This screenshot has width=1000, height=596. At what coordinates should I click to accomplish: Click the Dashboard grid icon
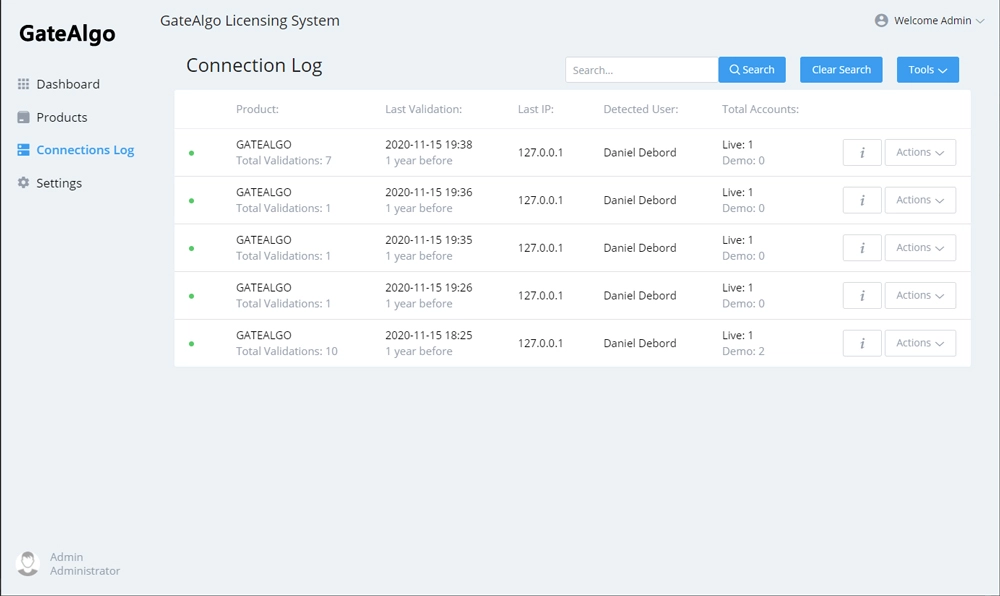click(24, 84)
